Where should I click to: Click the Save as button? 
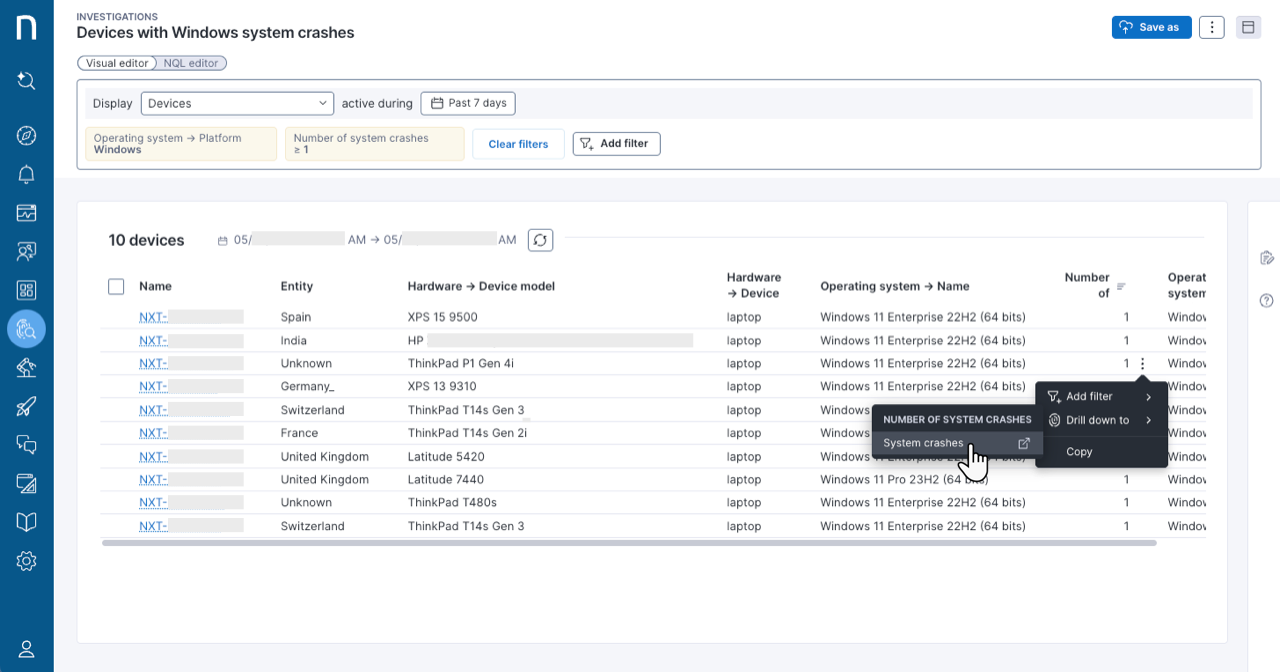click(1151, 27)
